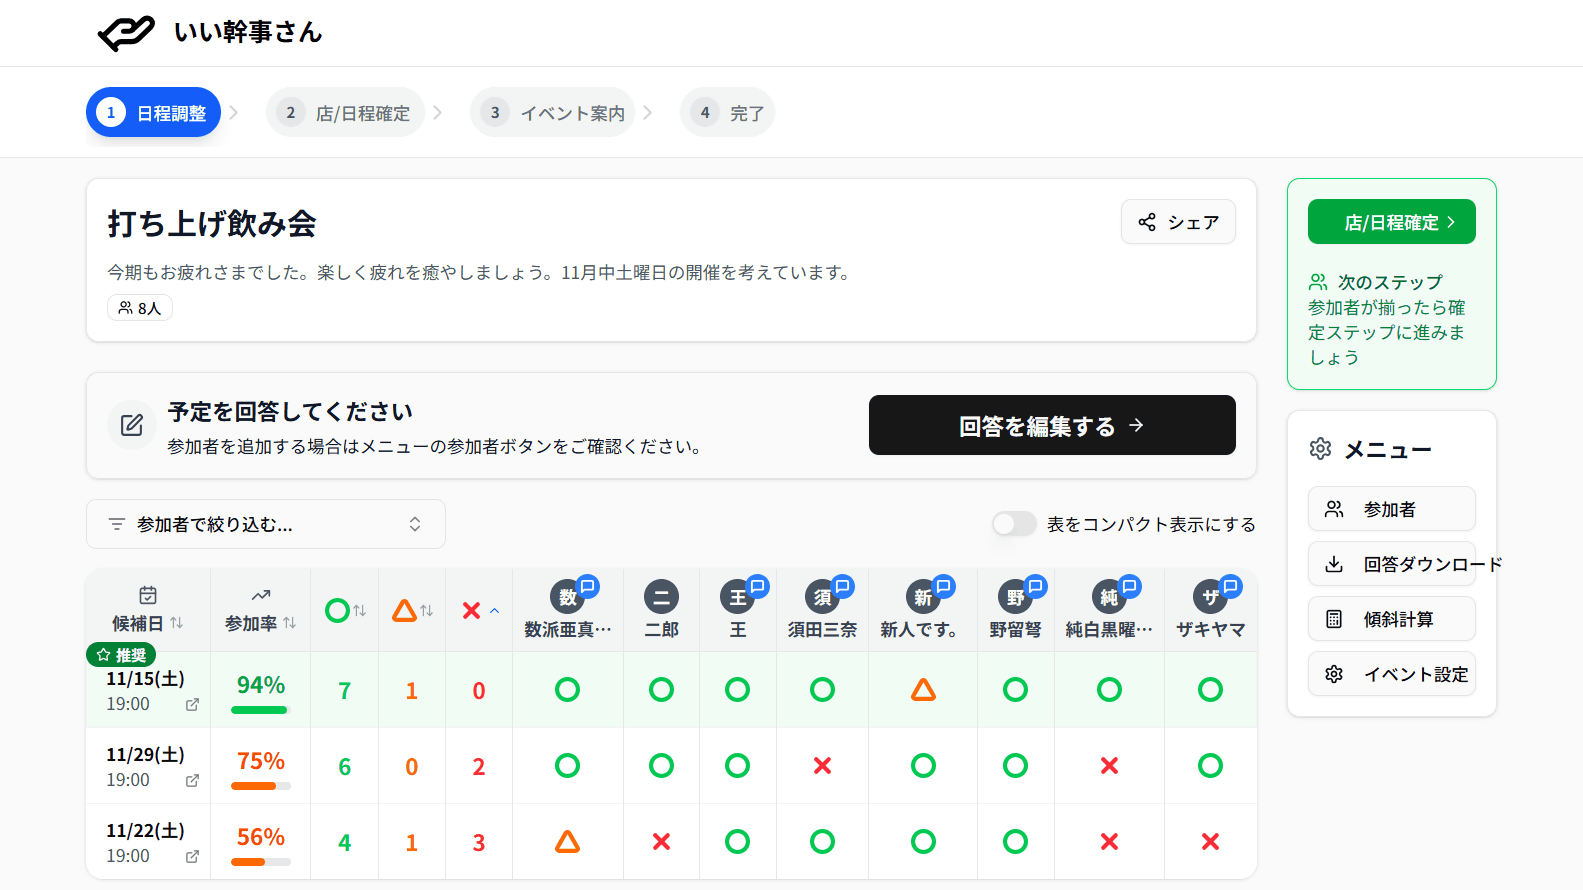Click the いい幹事さん handshake logo
The width and height of the screenshot is (1583, 890).
point(126,33)
